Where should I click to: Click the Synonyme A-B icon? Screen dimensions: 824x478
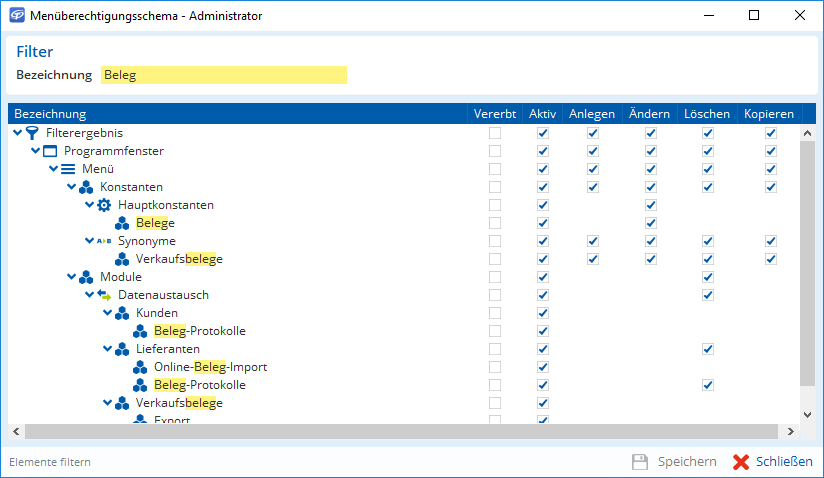pos(104,241)
